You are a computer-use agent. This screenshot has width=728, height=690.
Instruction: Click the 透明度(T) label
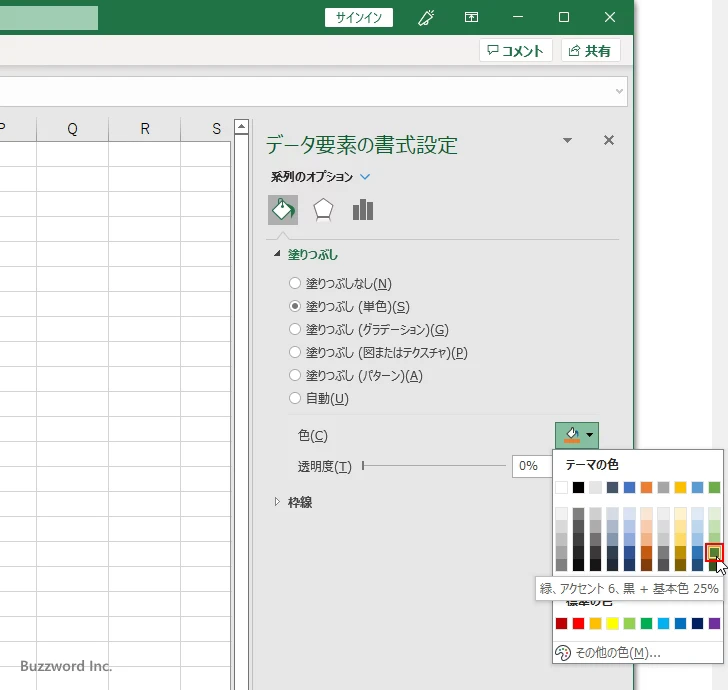click(x=325, y=466)
